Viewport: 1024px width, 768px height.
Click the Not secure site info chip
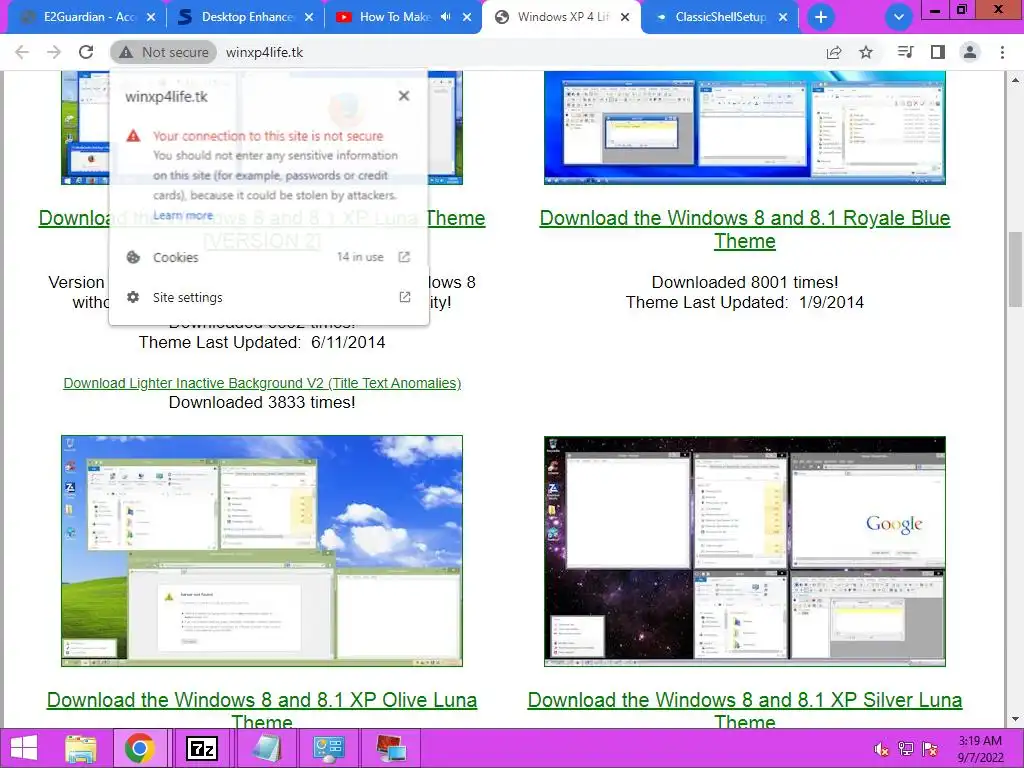click(x=163, y=52)
